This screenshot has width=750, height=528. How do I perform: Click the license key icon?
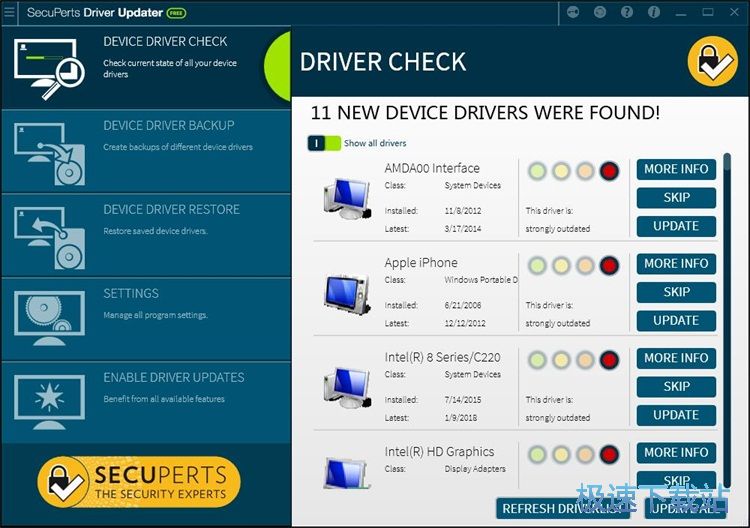pyautogui.click(x=573, y=13)
